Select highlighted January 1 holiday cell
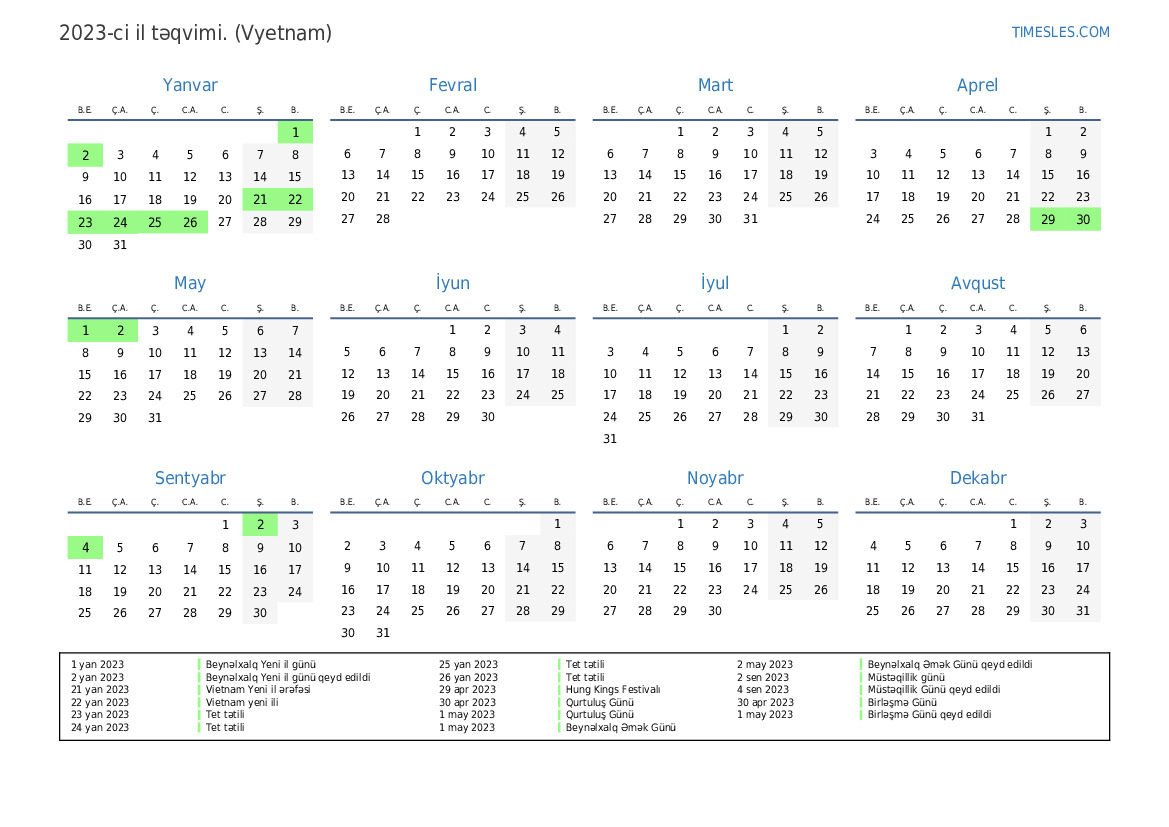 295,132
